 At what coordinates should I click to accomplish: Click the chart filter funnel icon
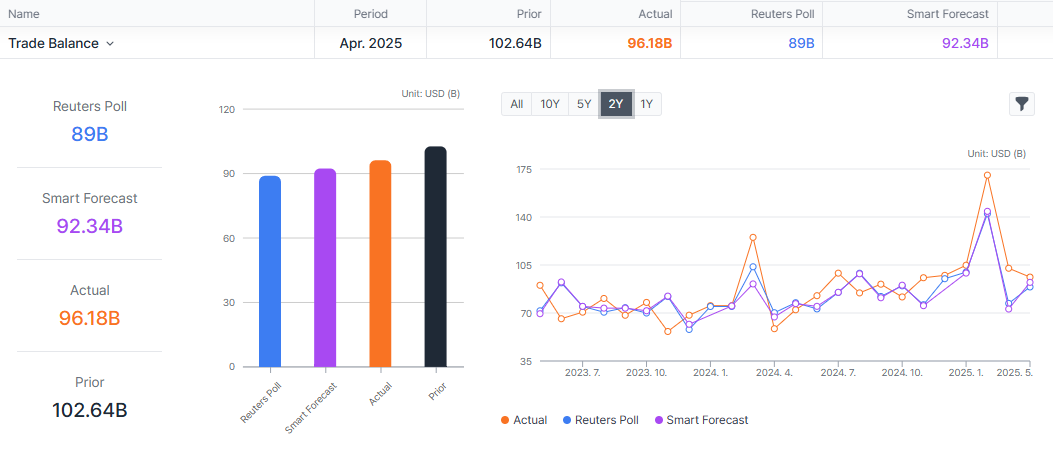1021,103
